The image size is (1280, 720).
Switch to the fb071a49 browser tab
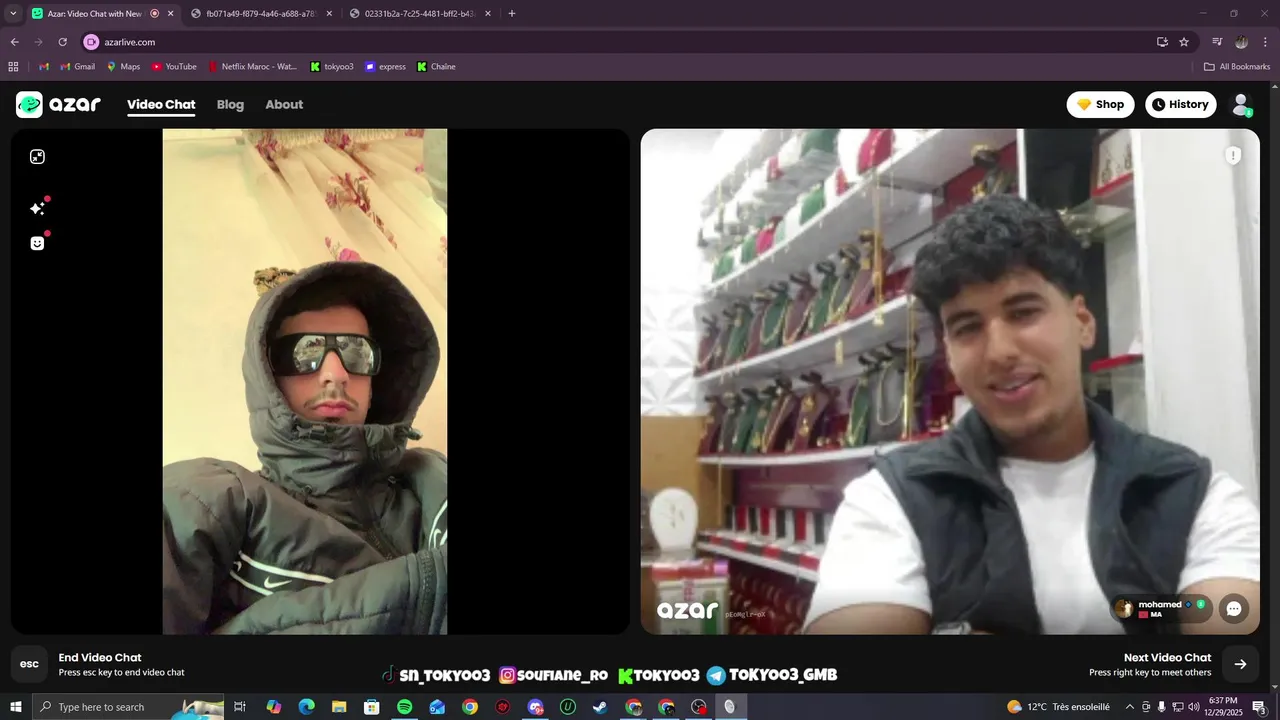(x=258, y=14)
